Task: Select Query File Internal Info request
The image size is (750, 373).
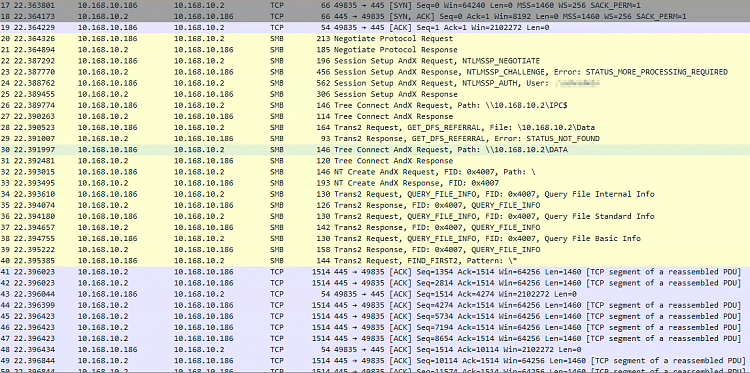Action: [x=375, y=194]
